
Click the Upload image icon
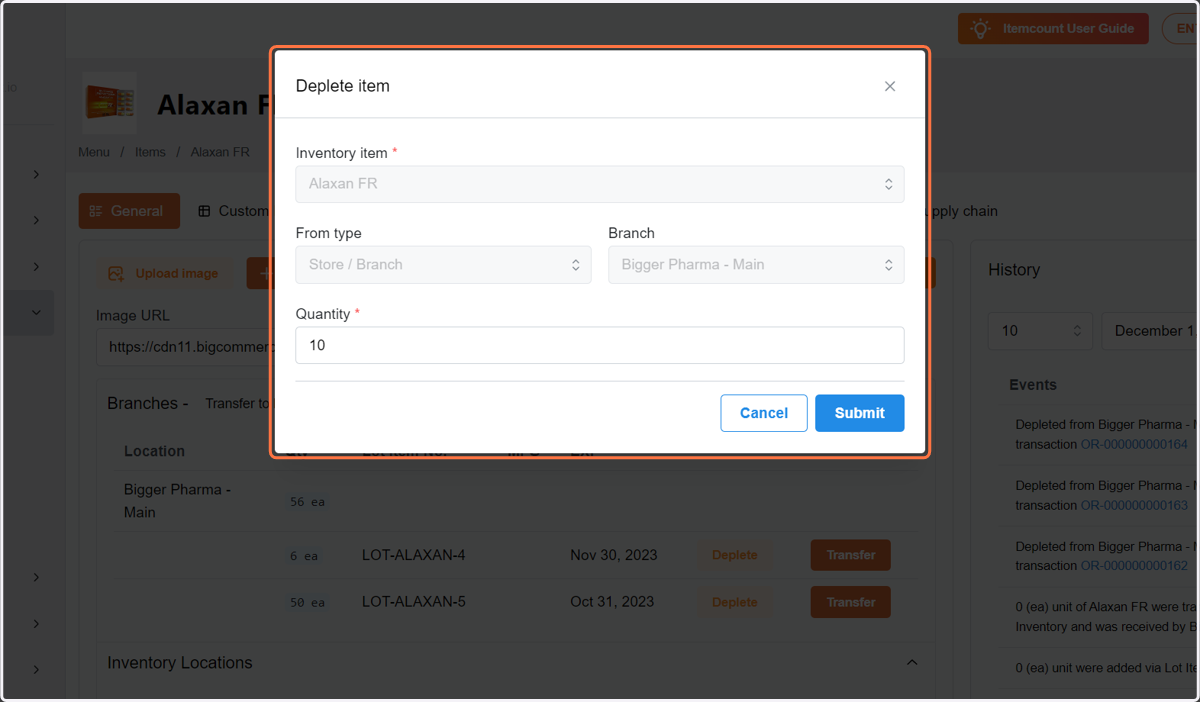(x=116, y=273)
